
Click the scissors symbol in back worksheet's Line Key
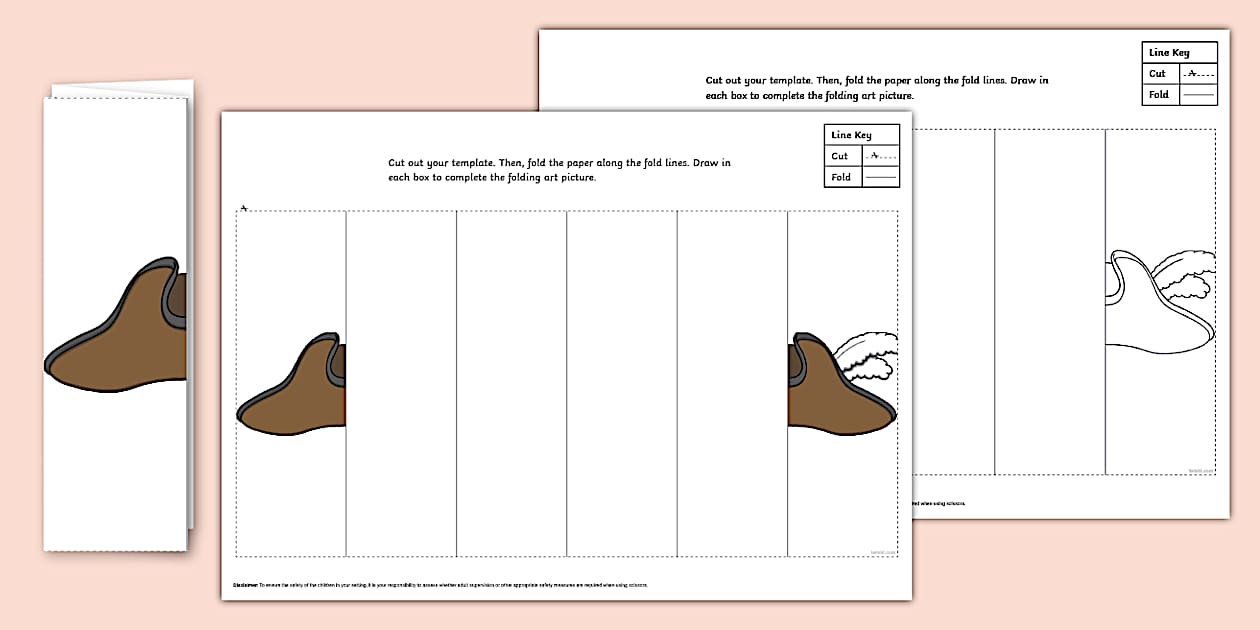tap(1193, 72)
